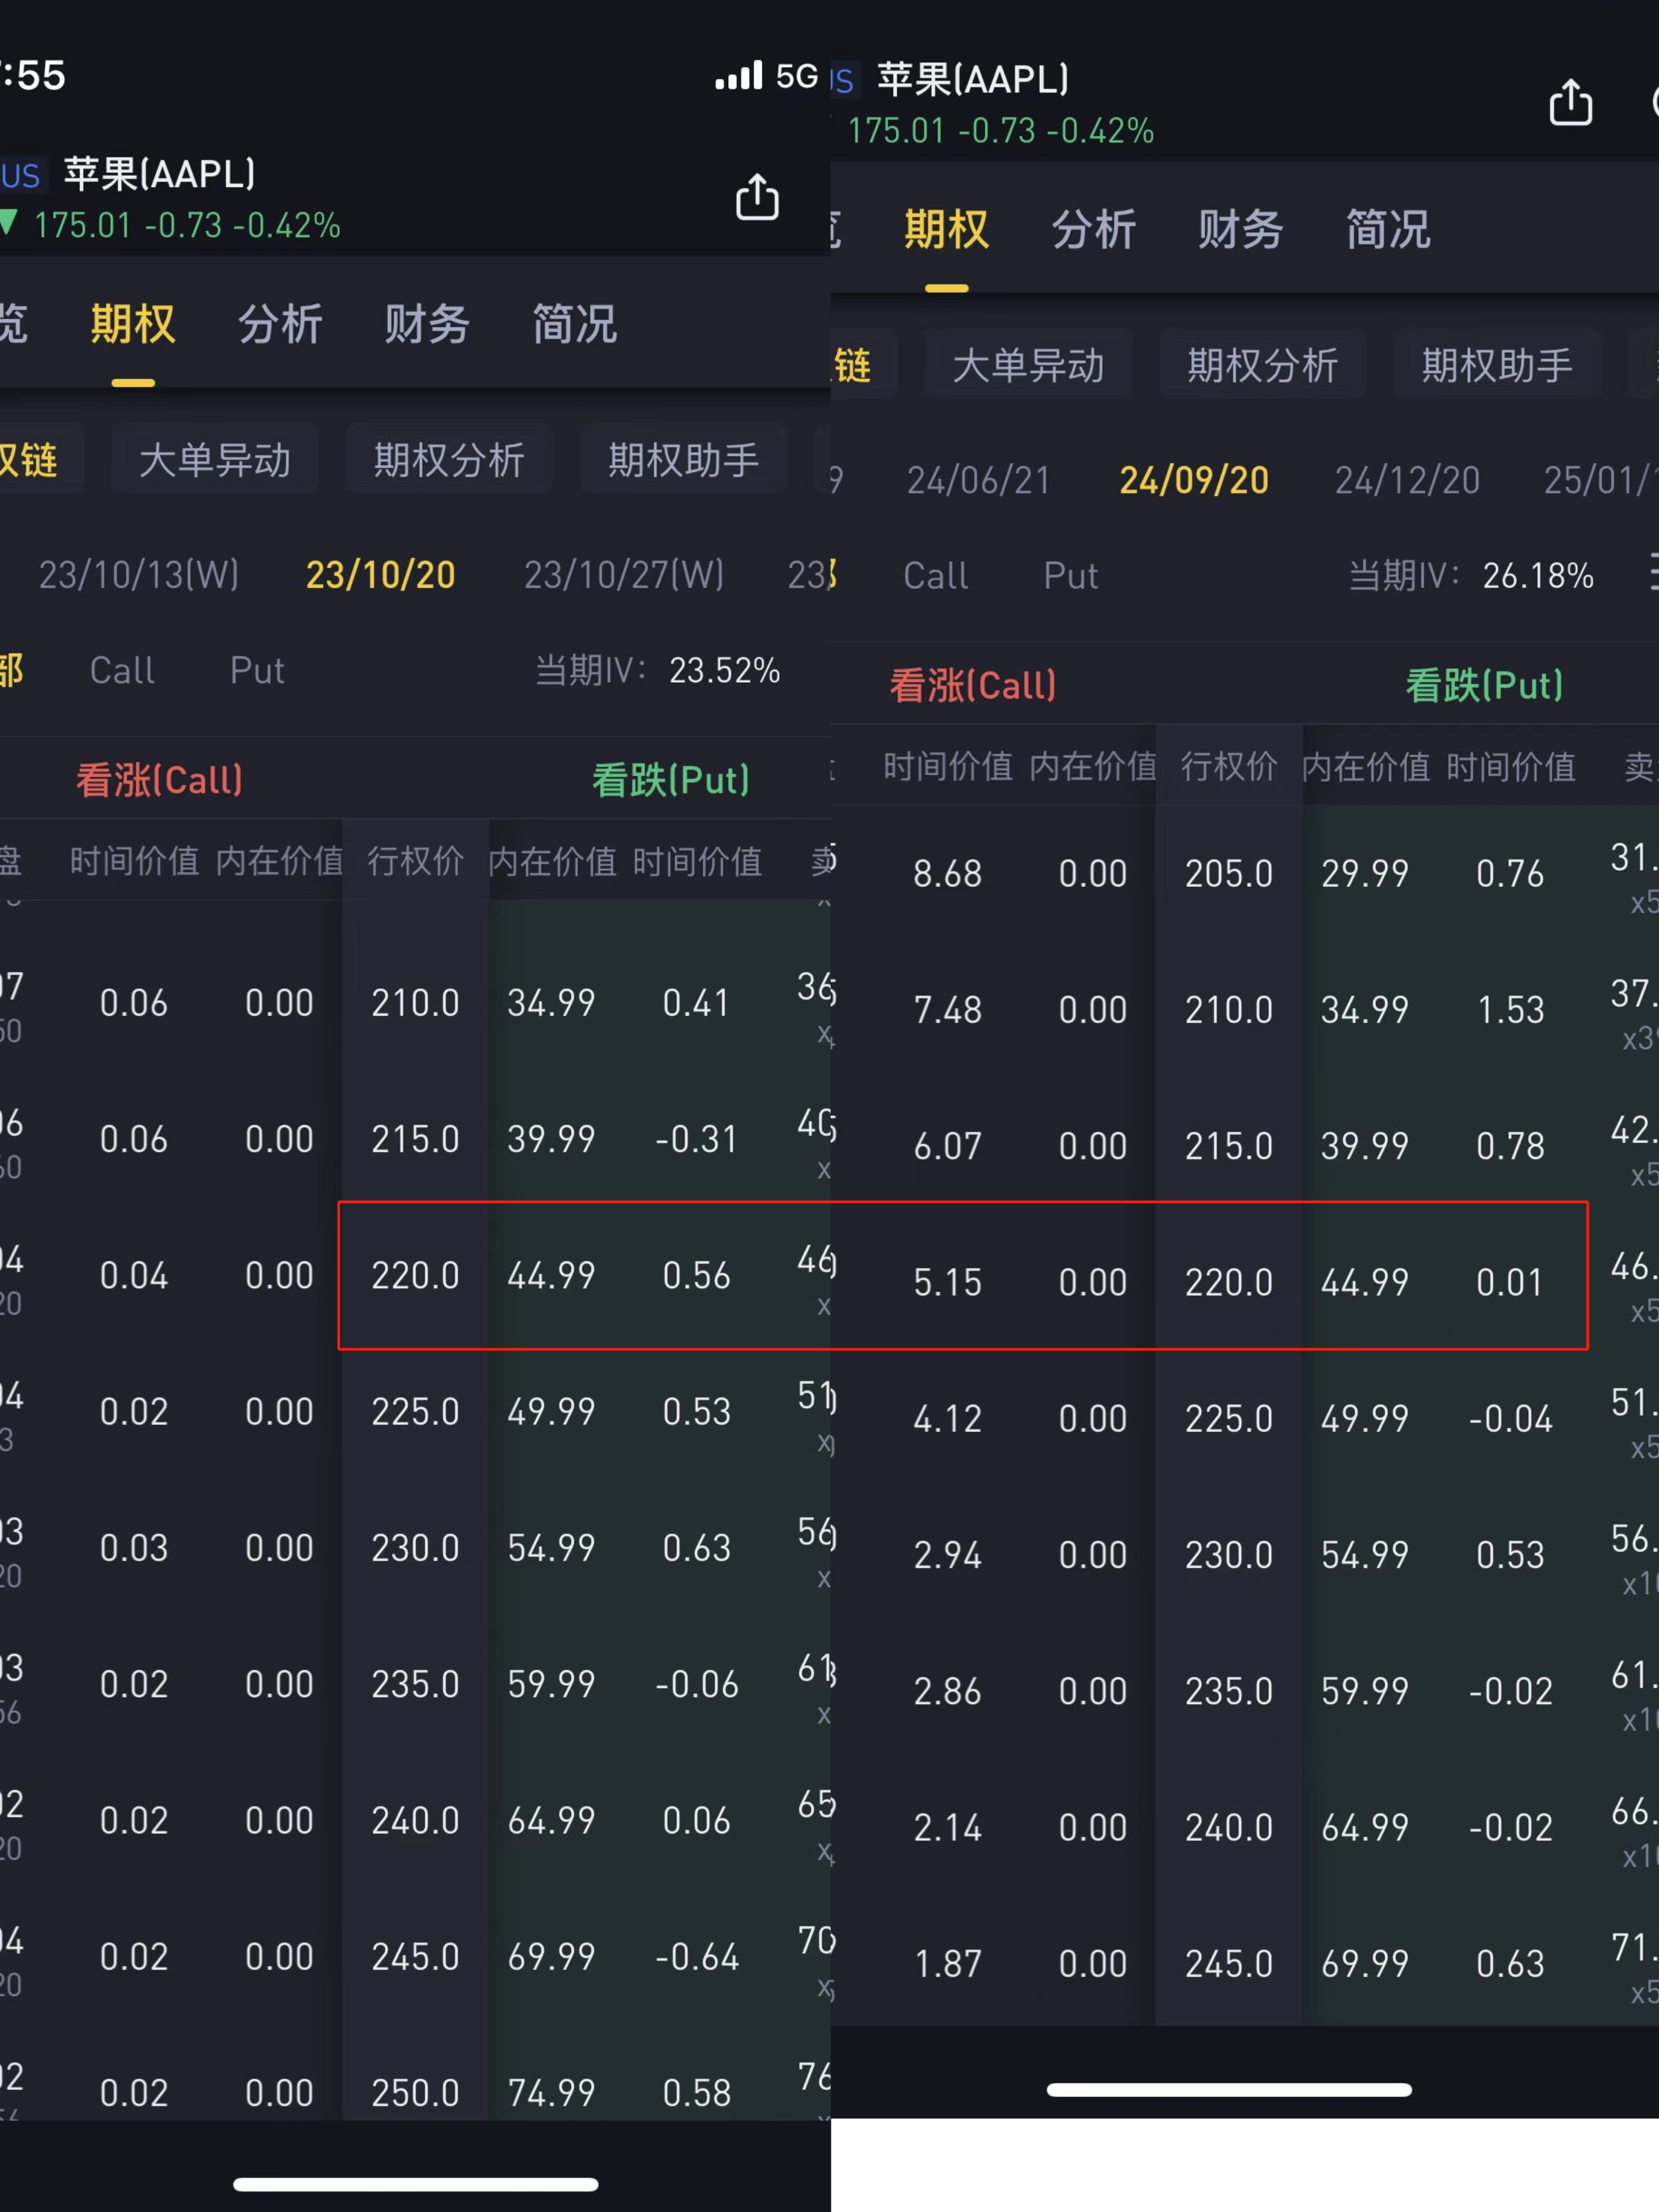
Task: Select strike 235.0 in left screenshot
Action: [x=415, y=1685]
